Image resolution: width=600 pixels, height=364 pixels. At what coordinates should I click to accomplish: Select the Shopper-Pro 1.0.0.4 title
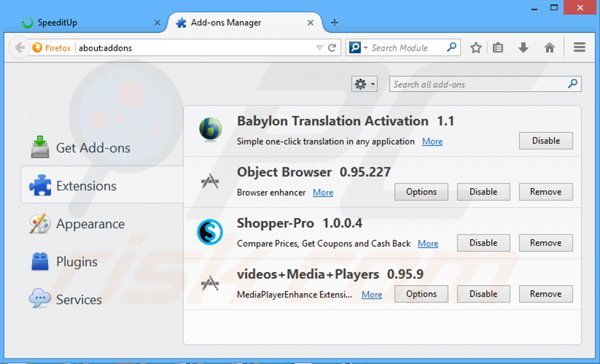pos(299,223)
